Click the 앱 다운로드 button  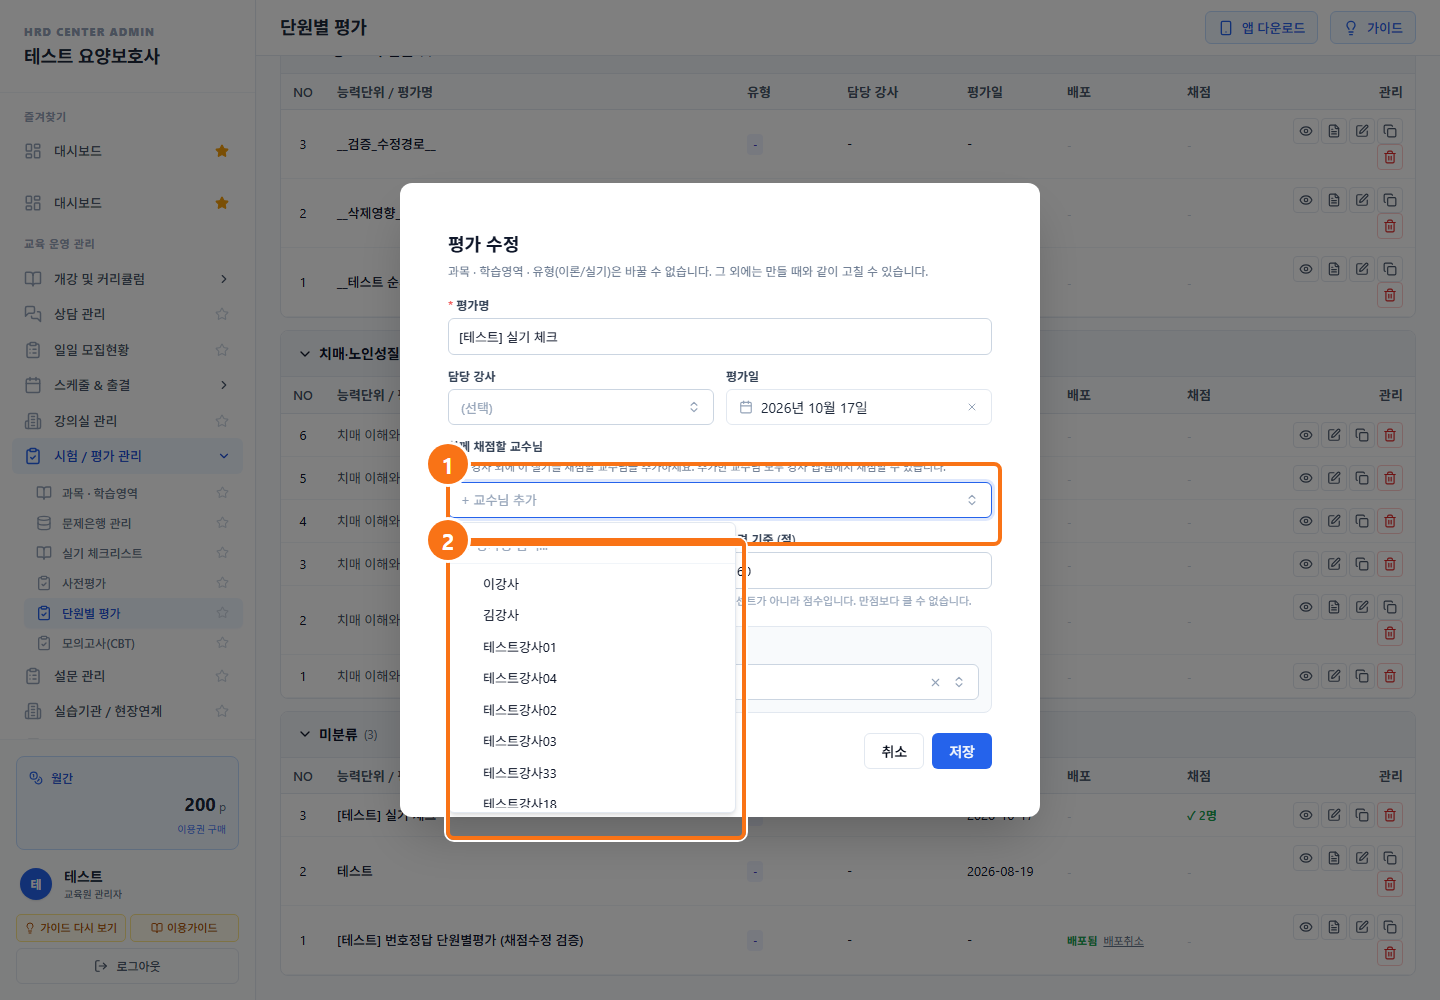click(x=1262, y=28)
